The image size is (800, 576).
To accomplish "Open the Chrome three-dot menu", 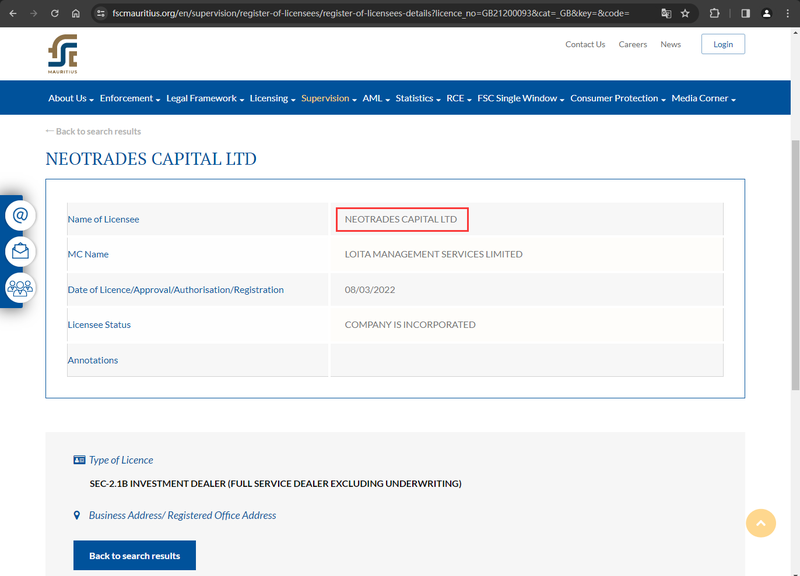I will tap(787, 13).
